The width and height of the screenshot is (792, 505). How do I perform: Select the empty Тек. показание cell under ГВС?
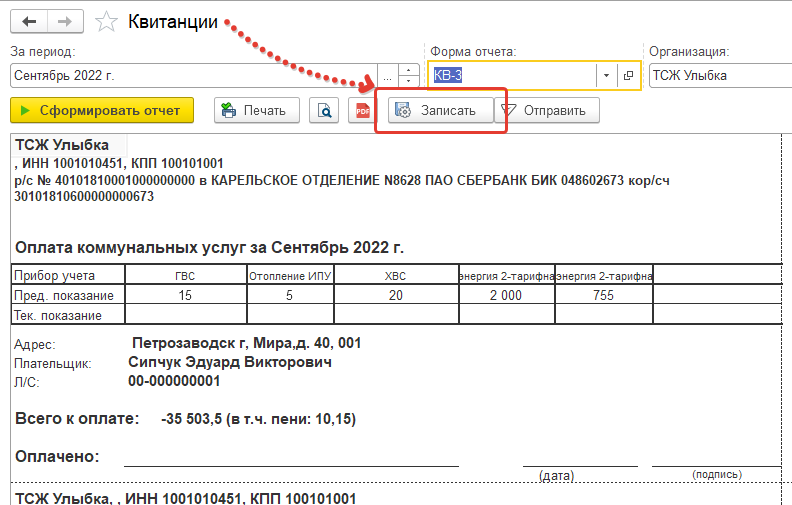[x=185, y=314]
